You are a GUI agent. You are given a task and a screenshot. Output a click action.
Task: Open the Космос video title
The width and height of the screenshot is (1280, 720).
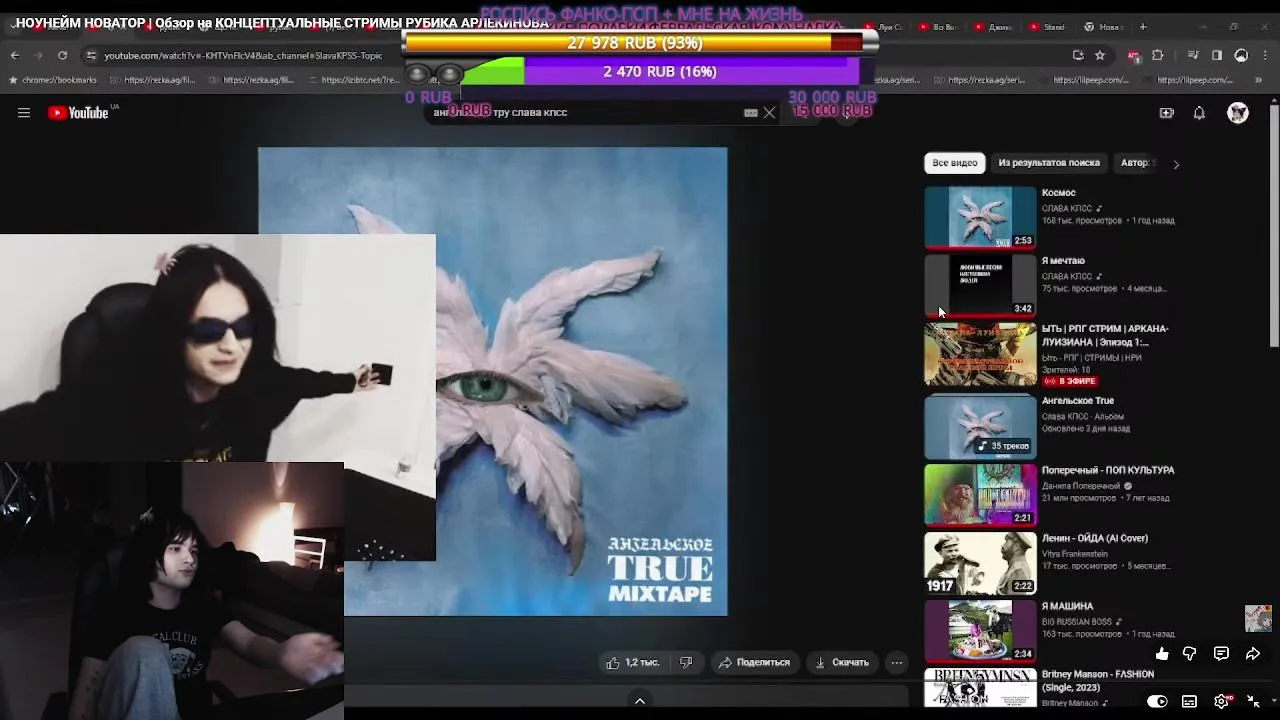click(1058, 193)
